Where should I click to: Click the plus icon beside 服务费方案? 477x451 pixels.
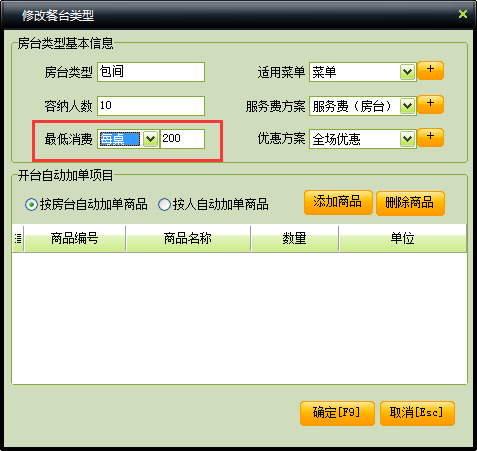coord(430,104)
